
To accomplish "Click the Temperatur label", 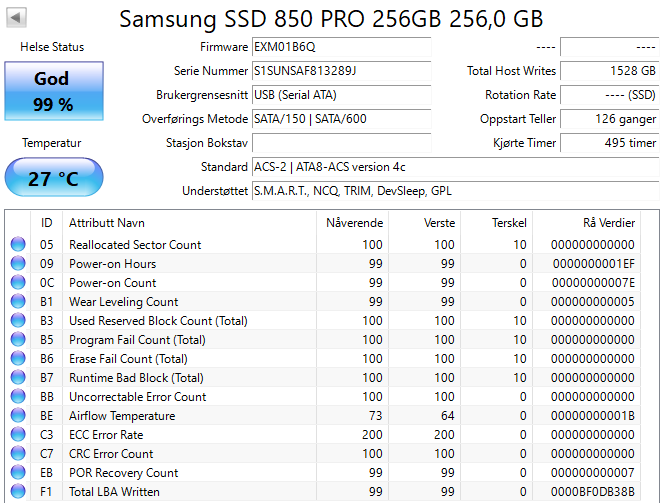I will pos(52,143).
